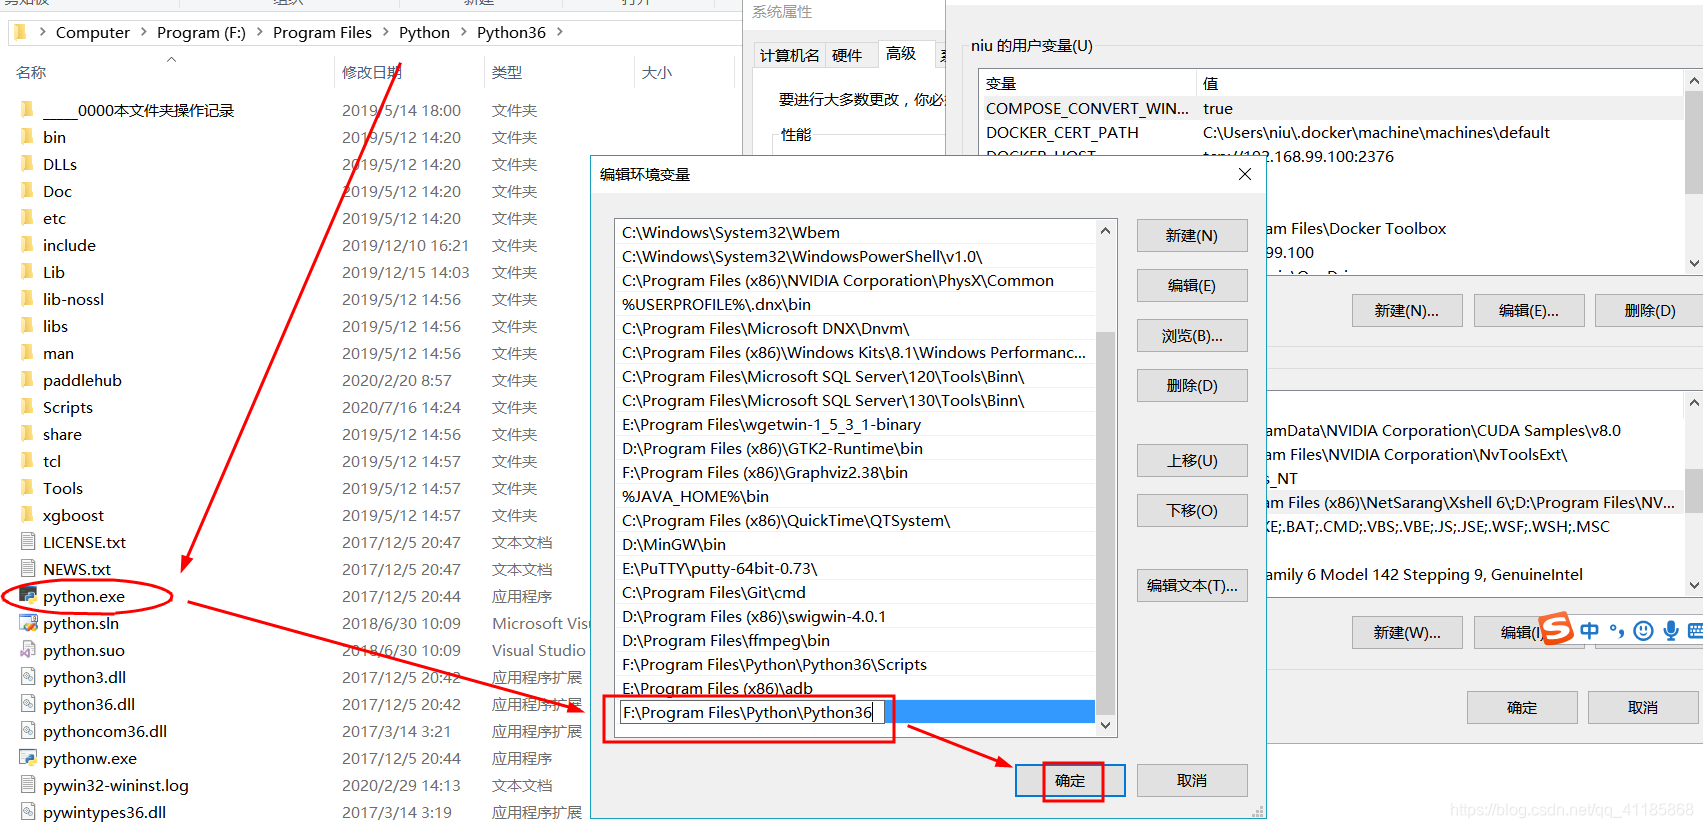The width and height of the screenshot is (1703, 828).
Task: Expand breadcrumb arrow after Python36
Action: pos(560,32)
